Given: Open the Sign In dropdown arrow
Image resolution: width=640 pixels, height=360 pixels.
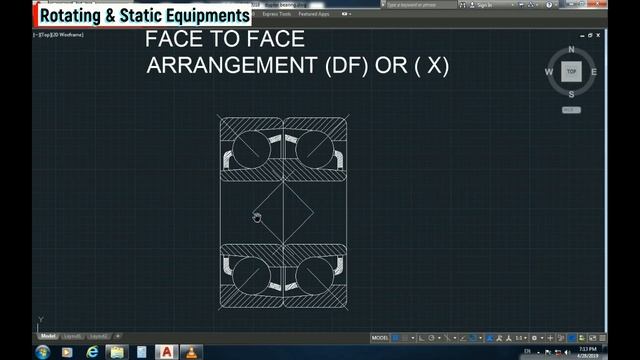Looking at the screenshot, I should [513, 5].
